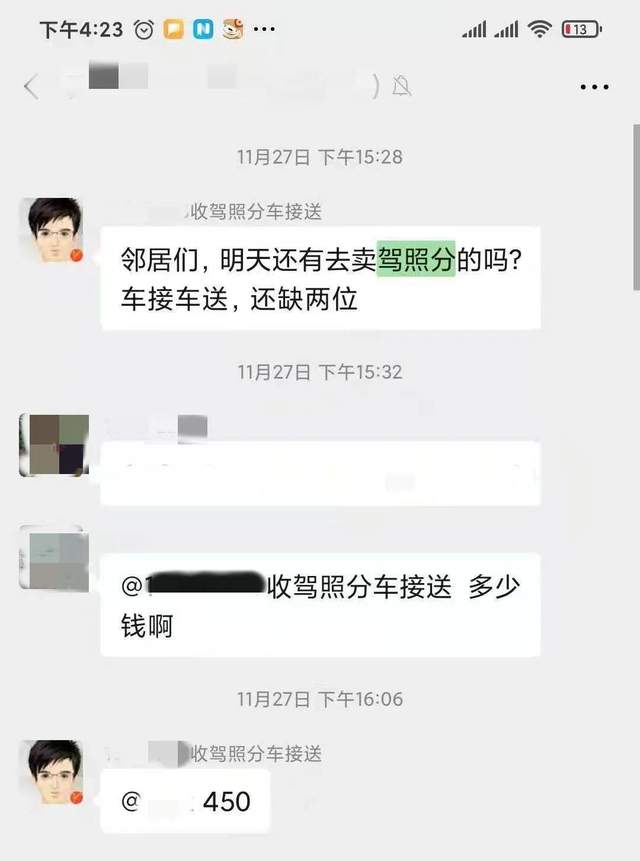Tap the blank redacted message bubble
Viewport: 640px width, 861px height.
pos(321,474)
